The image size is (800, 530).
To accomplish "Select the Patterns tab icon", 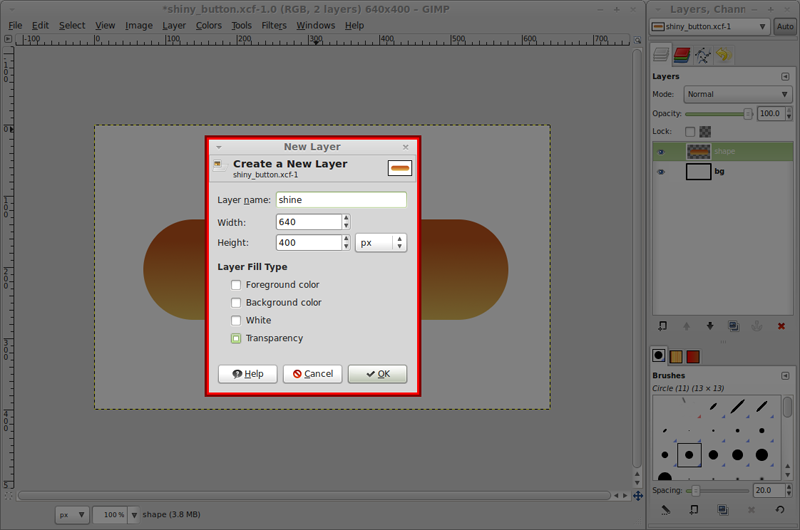I will click(x=676, y=356).
